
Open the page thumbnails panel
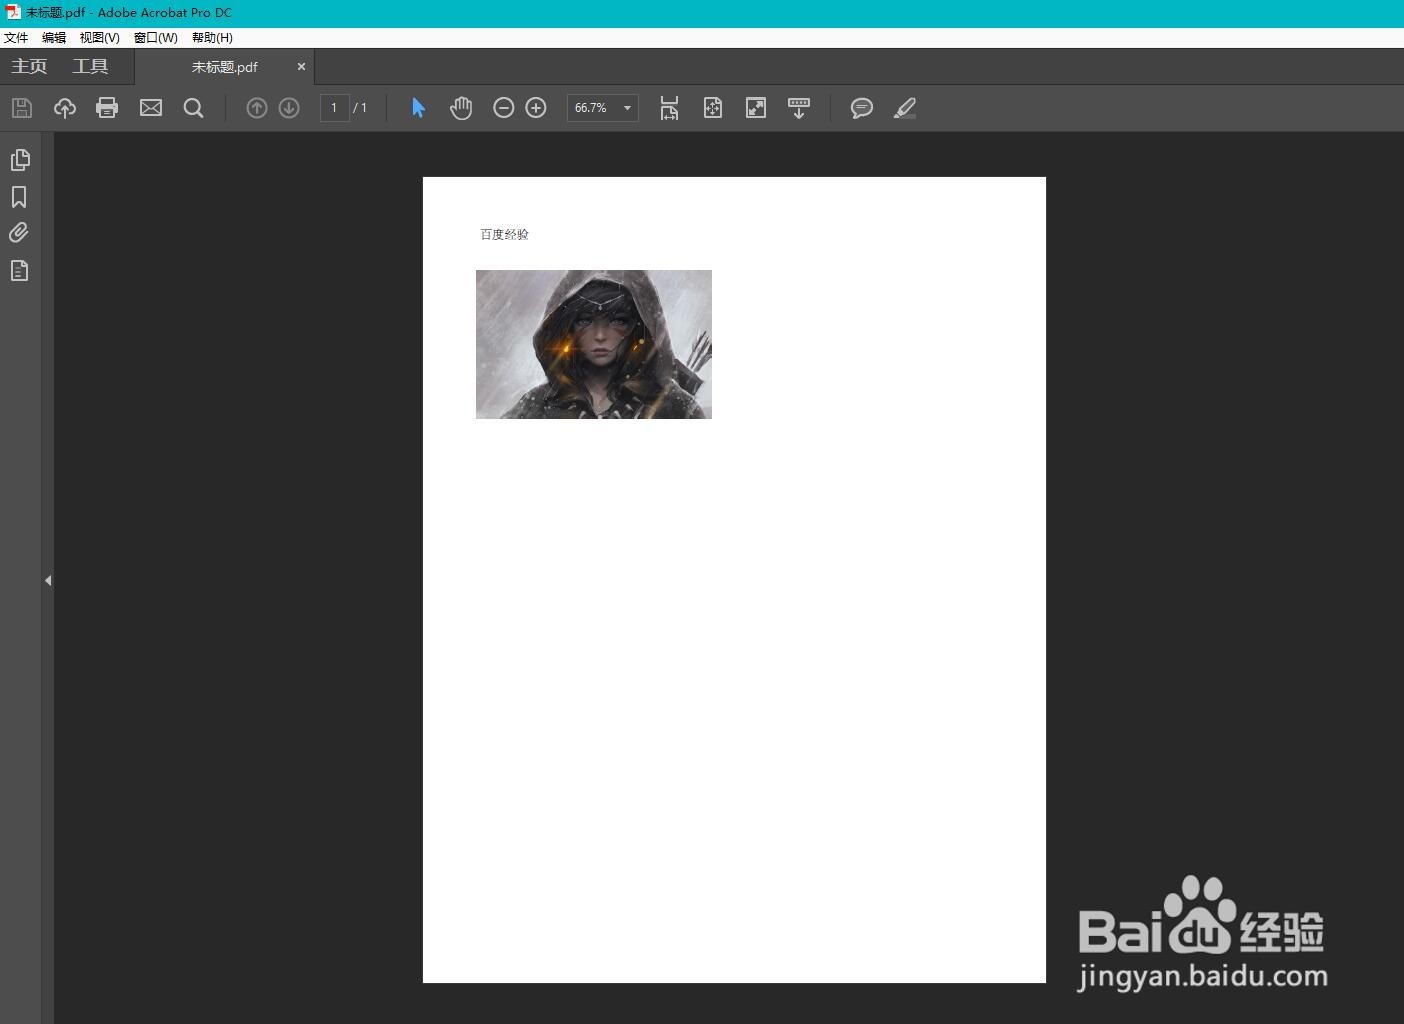point(20,160)
